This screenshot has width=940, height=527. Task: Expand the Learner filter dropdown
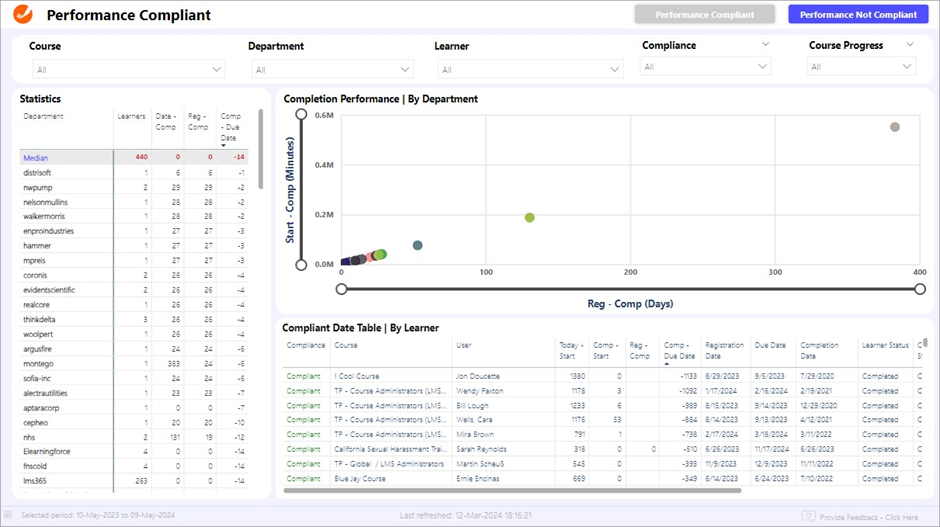(x=530, y=70)
